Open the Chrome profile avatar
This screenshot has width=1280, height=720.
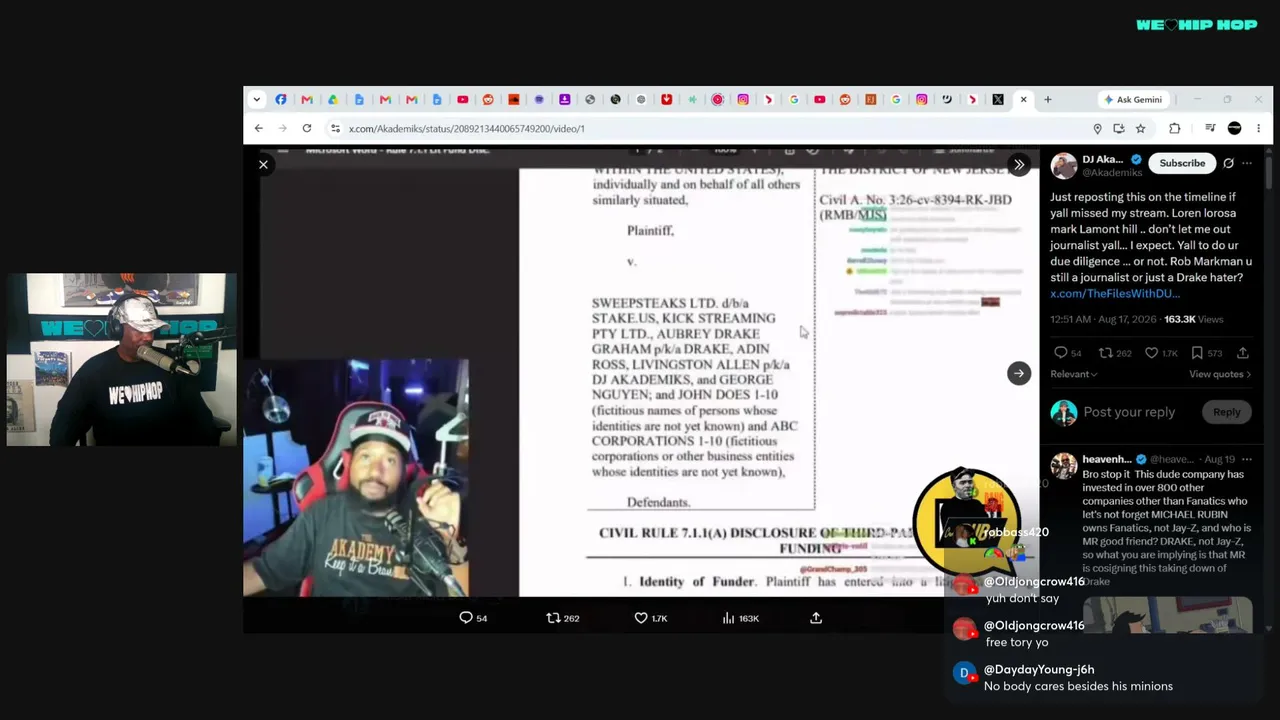(1234, 128)
